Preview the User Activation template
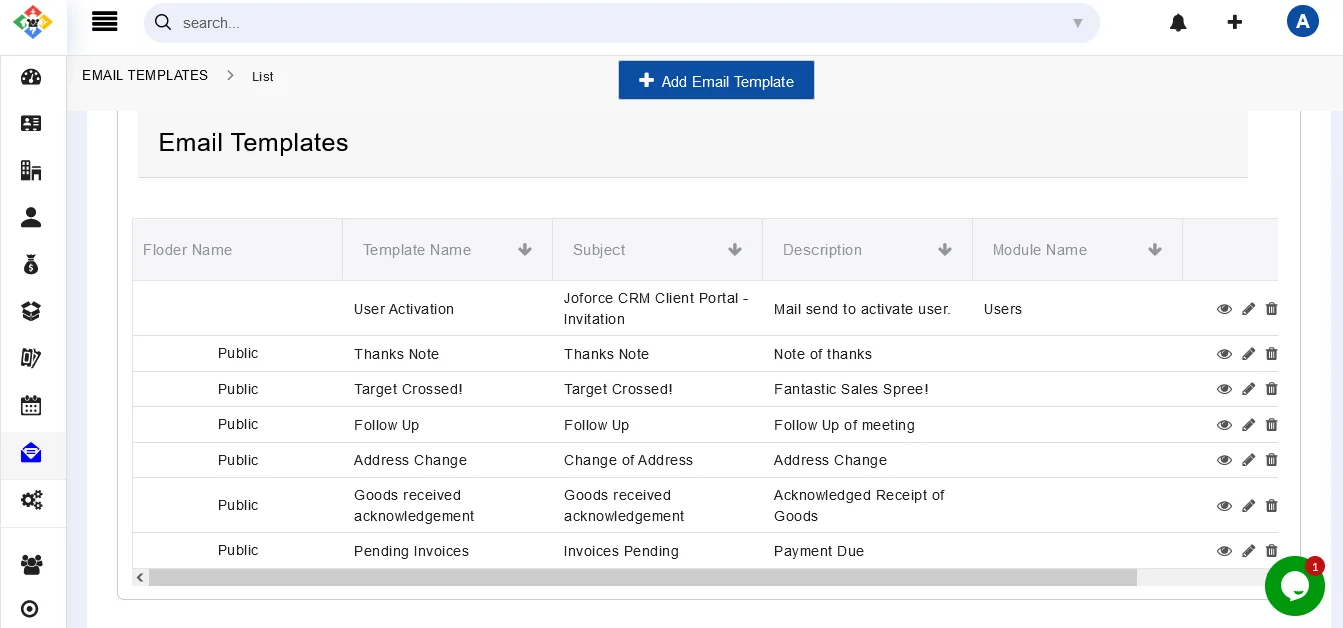The width and height of the screenshot is (1343, 628). coord(1224,309)
